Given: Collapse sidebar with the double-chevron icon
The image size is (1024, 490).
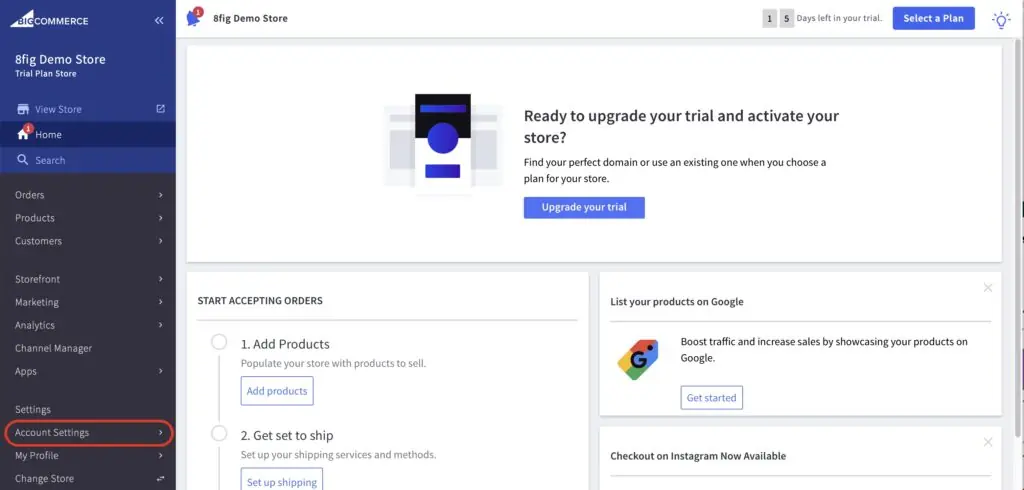Looking at the screenshot, I should pyautogui.click(x=159, y=21).
